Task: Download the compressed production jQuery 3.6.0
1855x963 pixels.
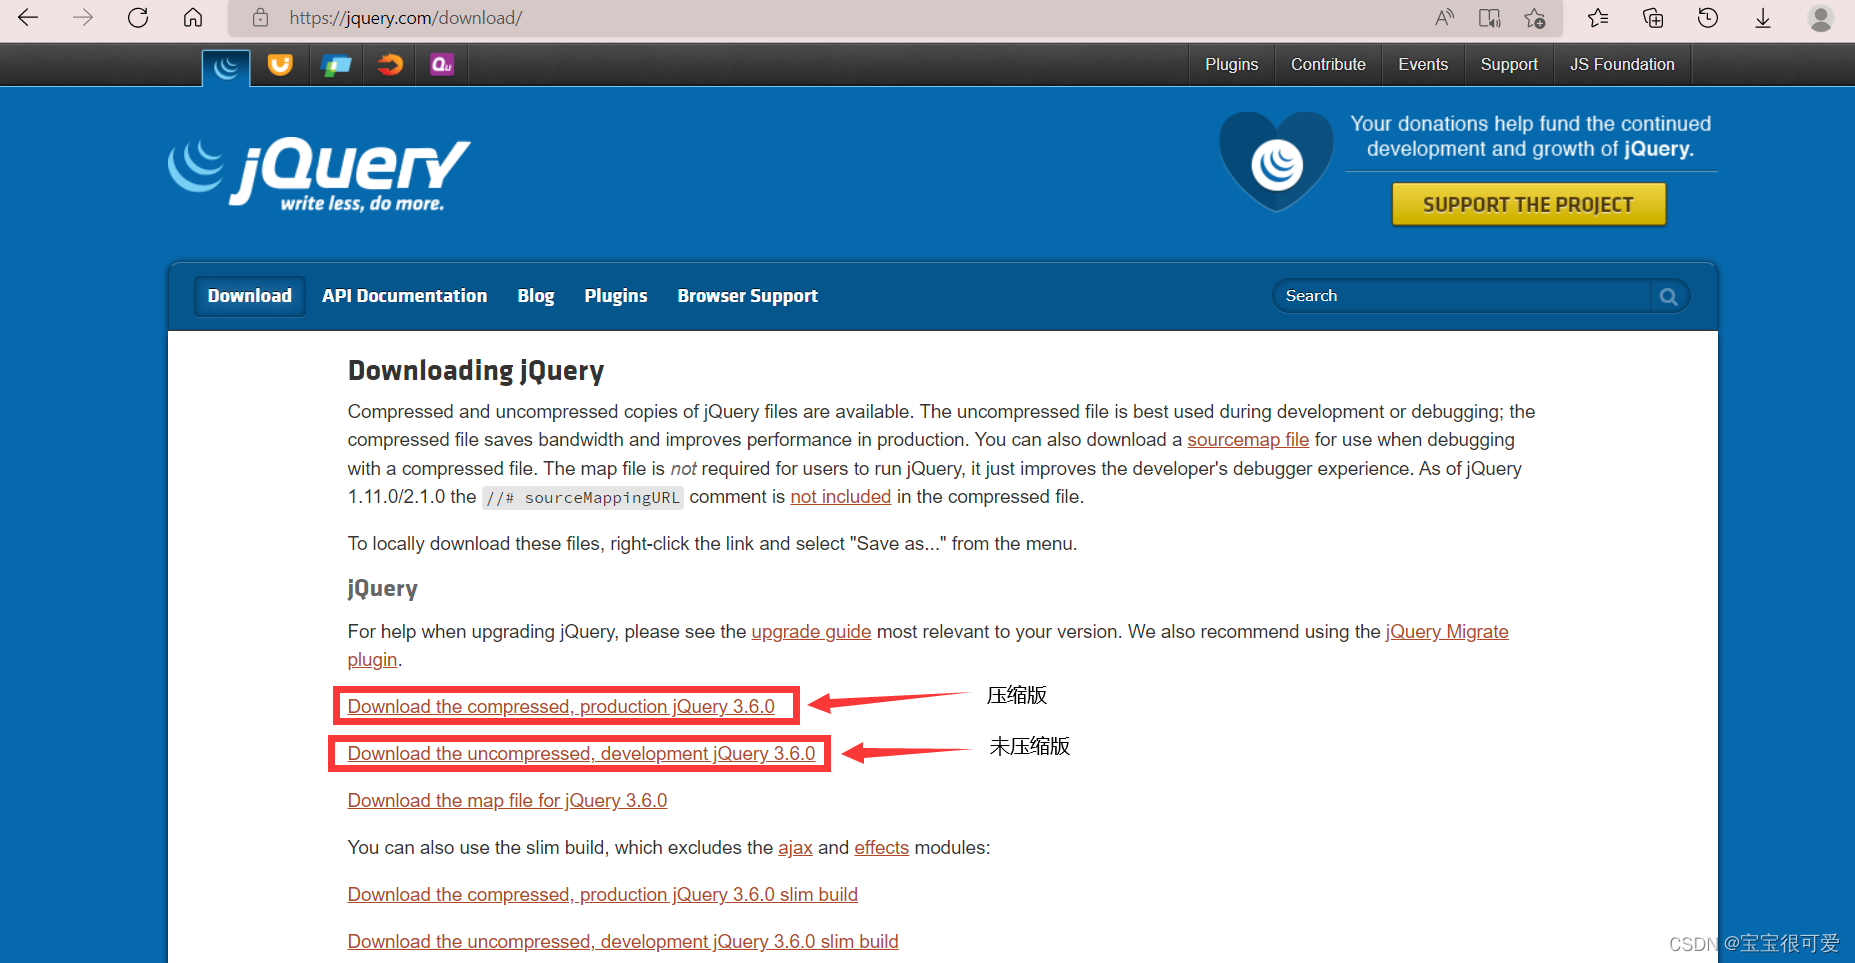Action: coord(561,707)
